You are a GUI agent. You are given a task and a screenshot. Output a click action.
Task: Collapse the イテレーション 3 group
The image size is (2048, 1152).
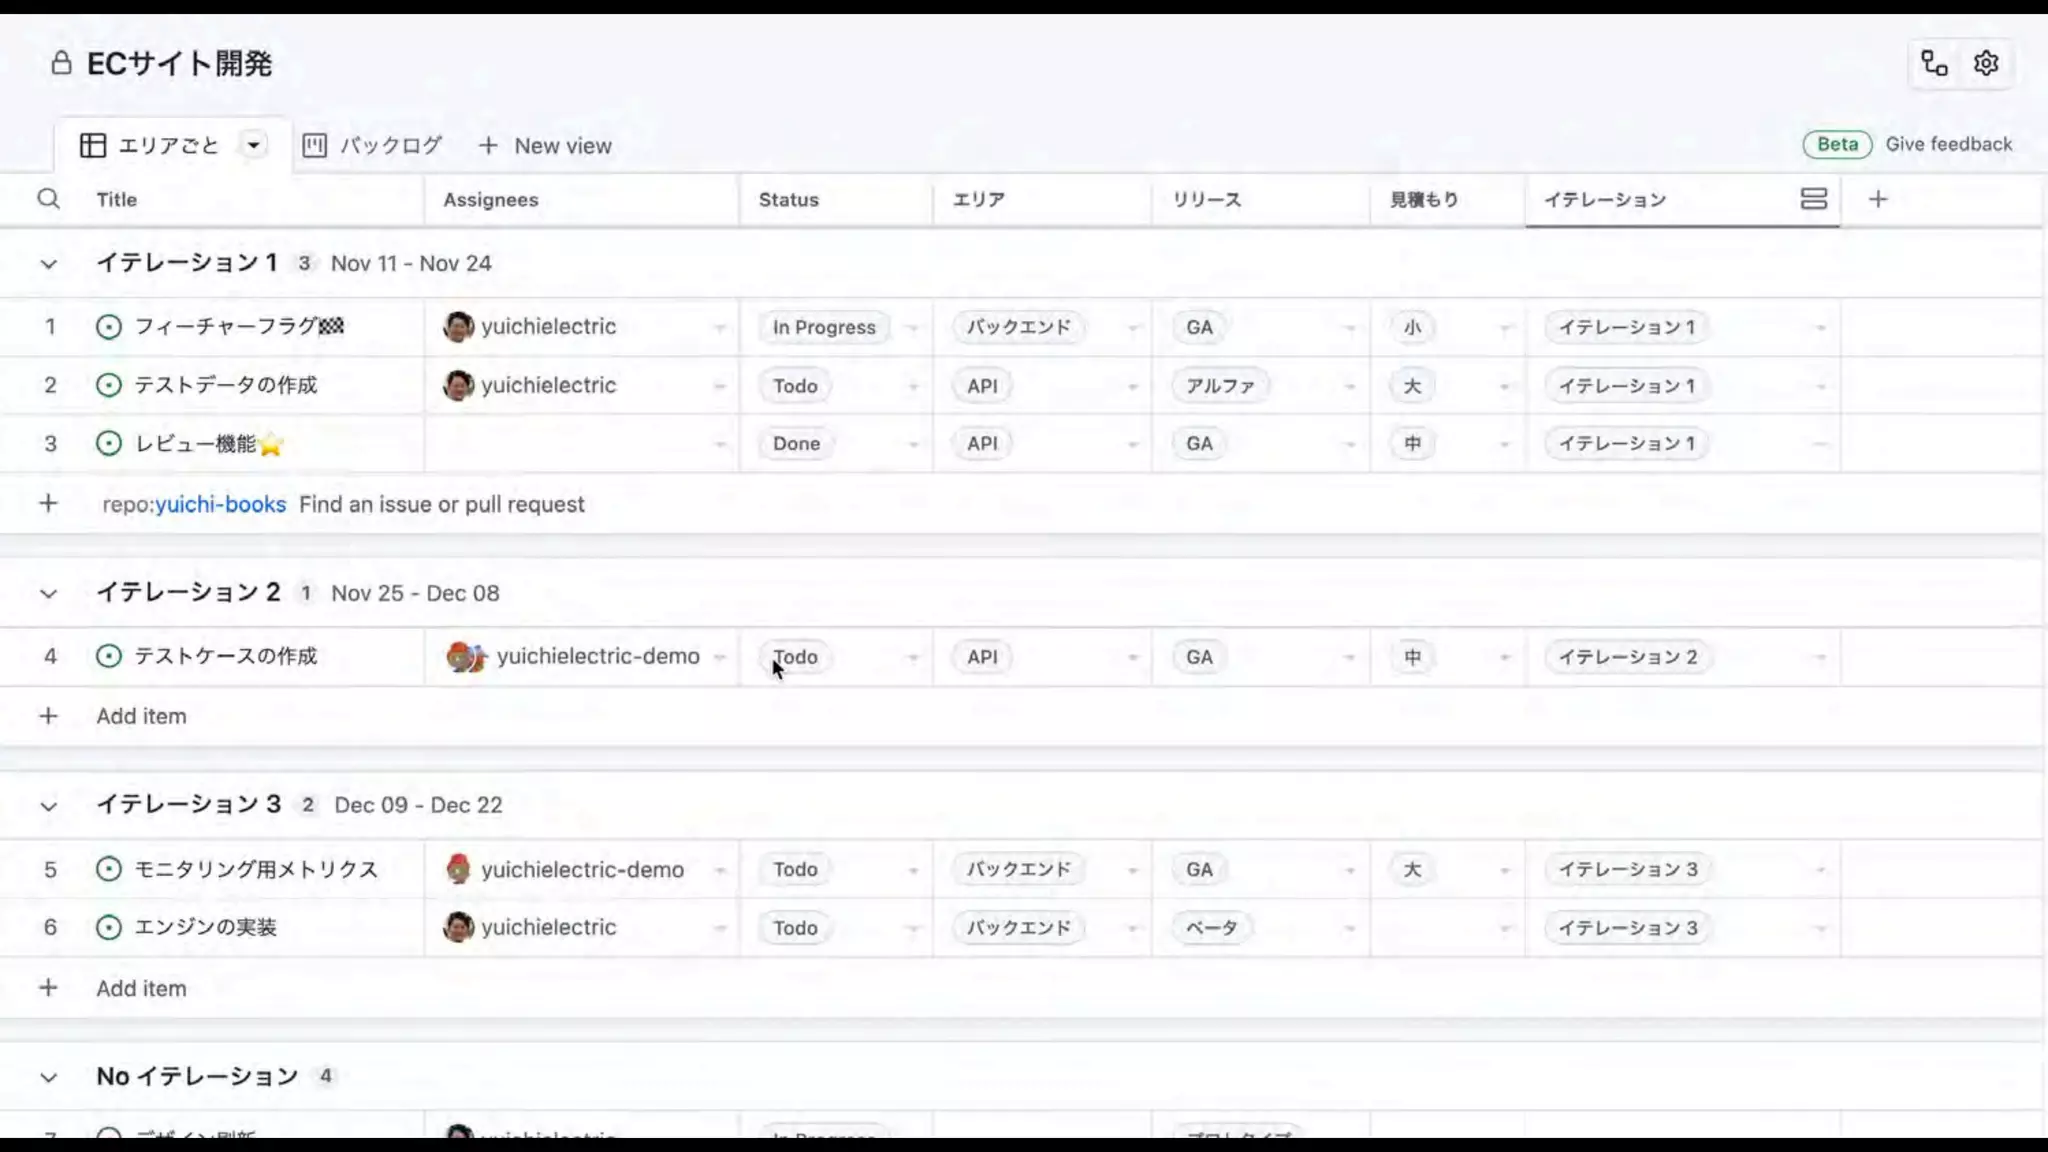click(48, 806)
